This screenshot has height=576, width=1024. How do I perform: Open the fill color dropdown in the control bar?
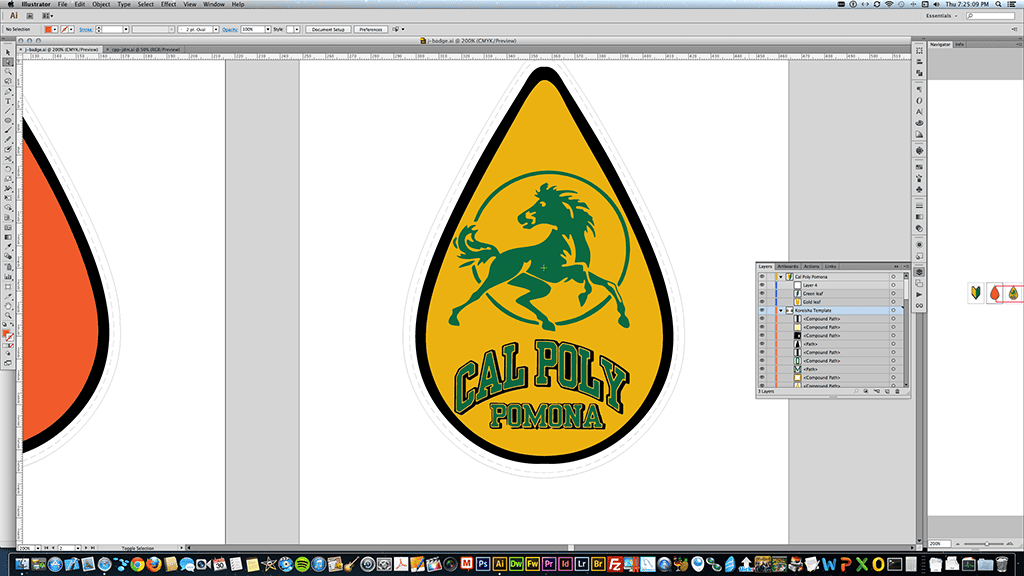(55, 29)
